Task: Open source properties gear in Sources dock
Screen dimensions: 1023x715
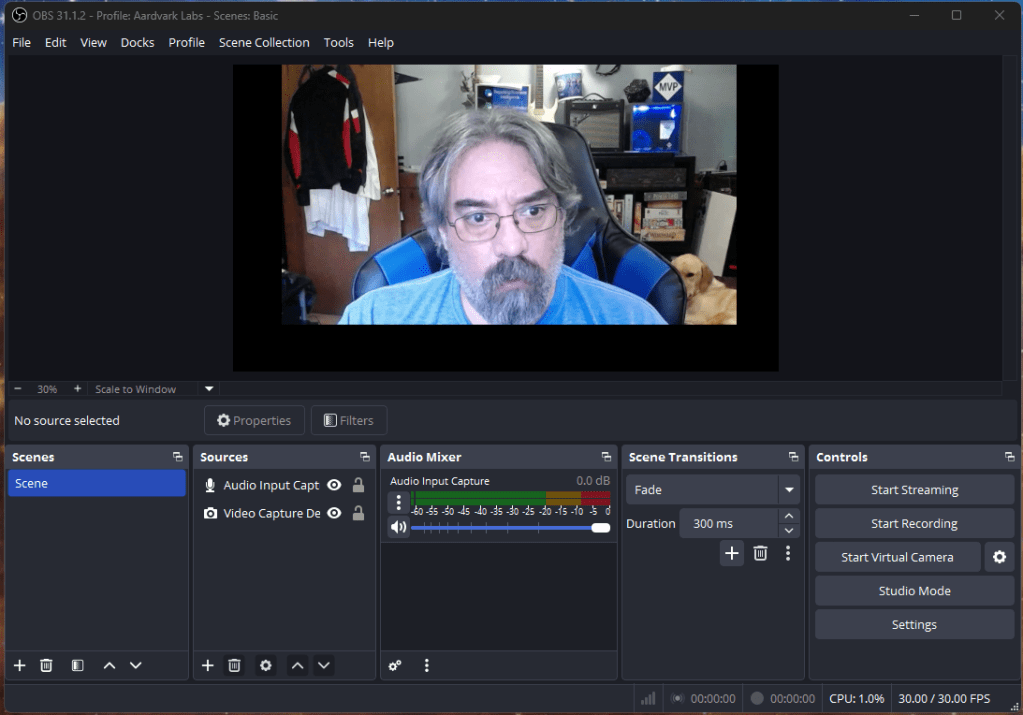Action: click(265, 665)
